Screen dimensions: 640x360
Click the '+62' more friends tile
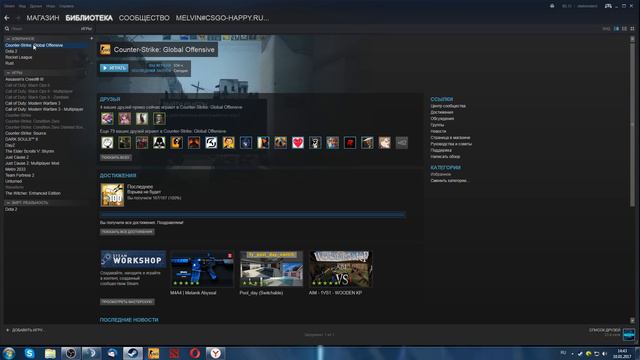402,142
